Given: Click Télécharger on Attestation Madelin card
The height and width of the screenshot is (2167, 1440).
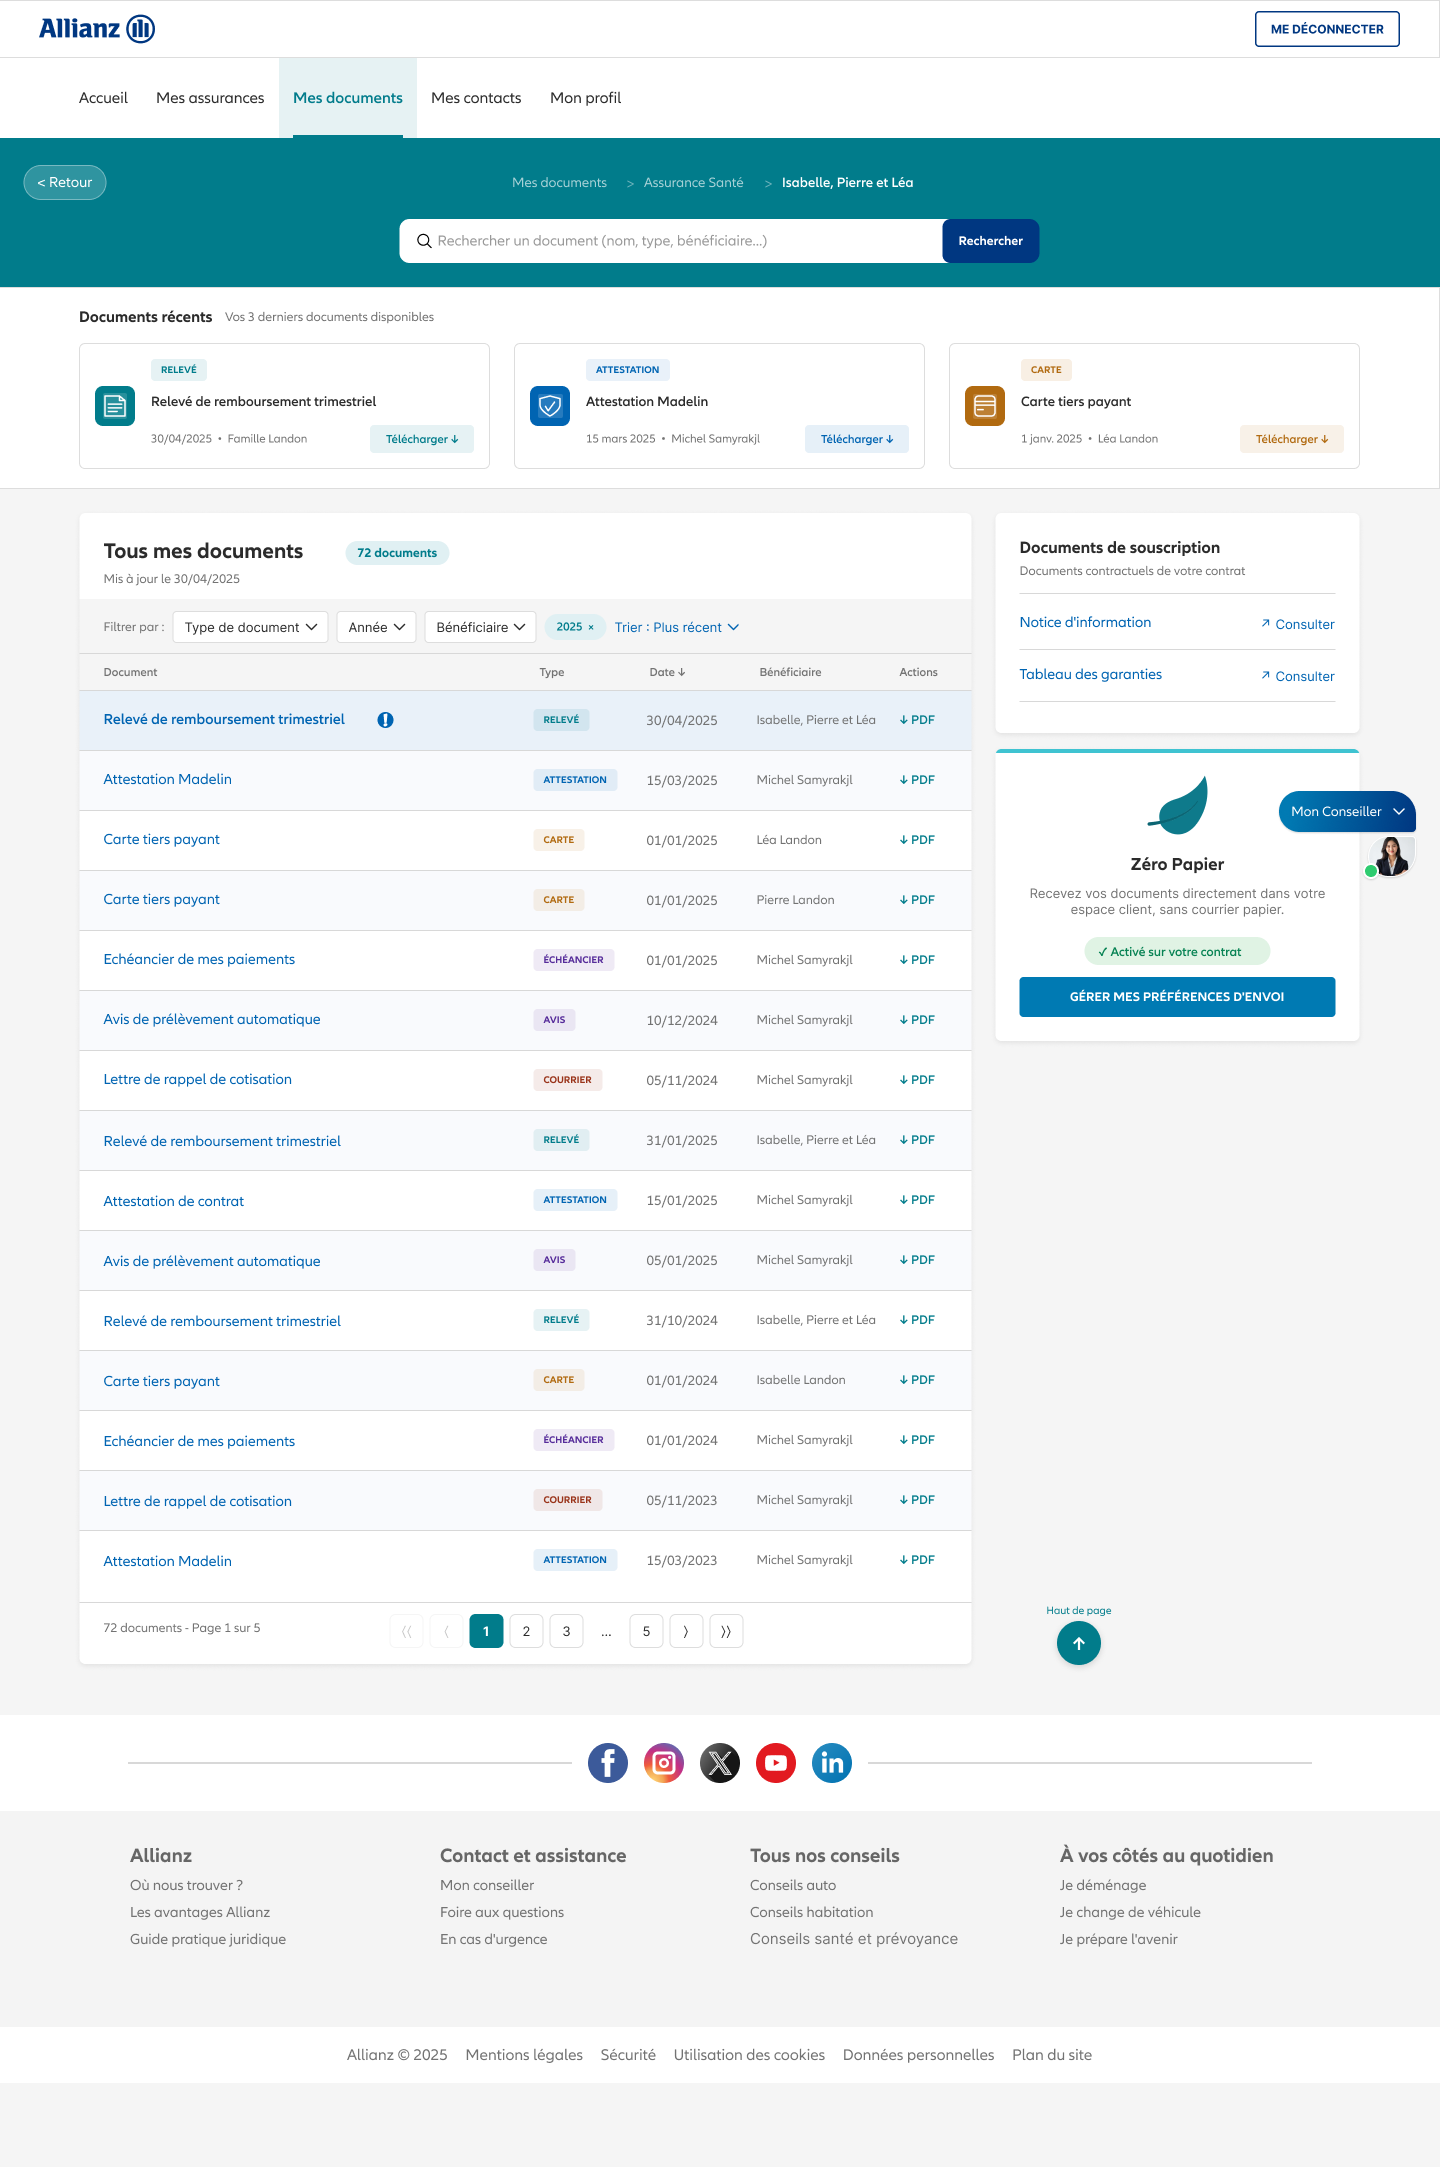Looking at the screenshot, I should (857, 439).
